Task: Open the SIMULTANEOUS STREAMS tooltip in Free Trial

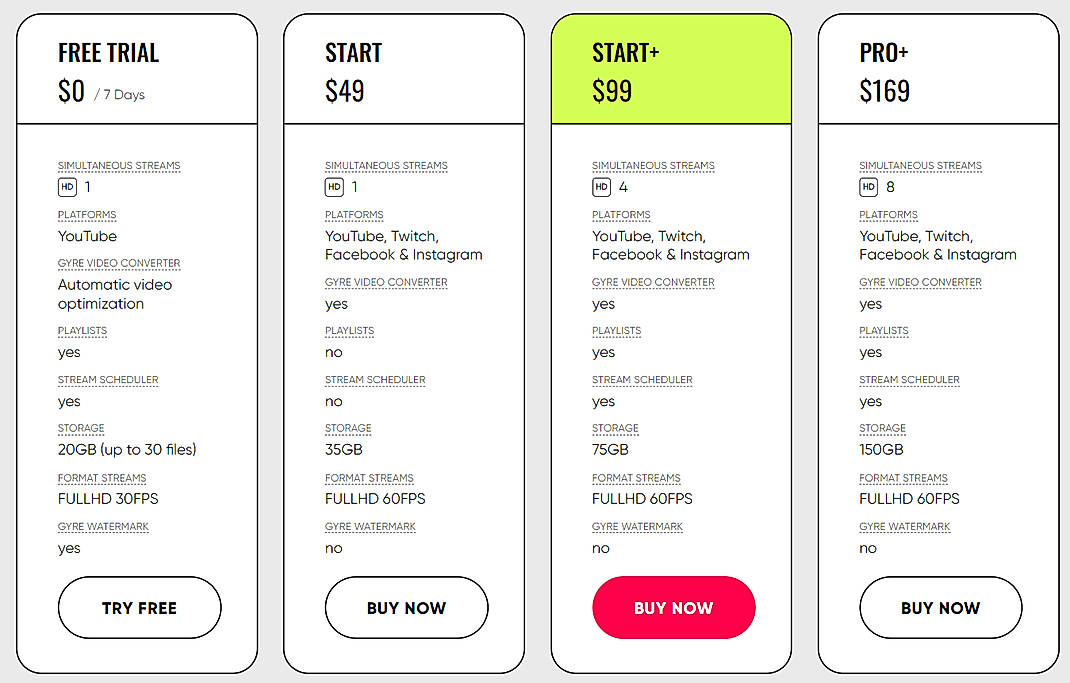Action: (119, 165)
